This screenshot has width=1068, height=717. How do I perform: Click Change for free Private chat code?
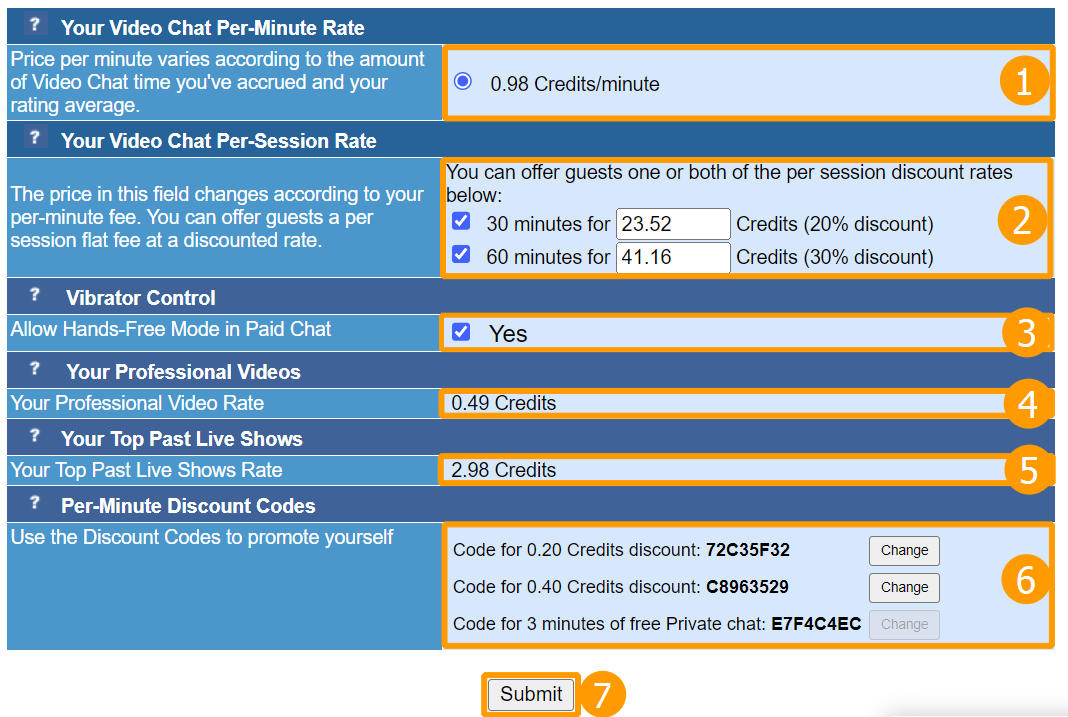coord(904,624)
